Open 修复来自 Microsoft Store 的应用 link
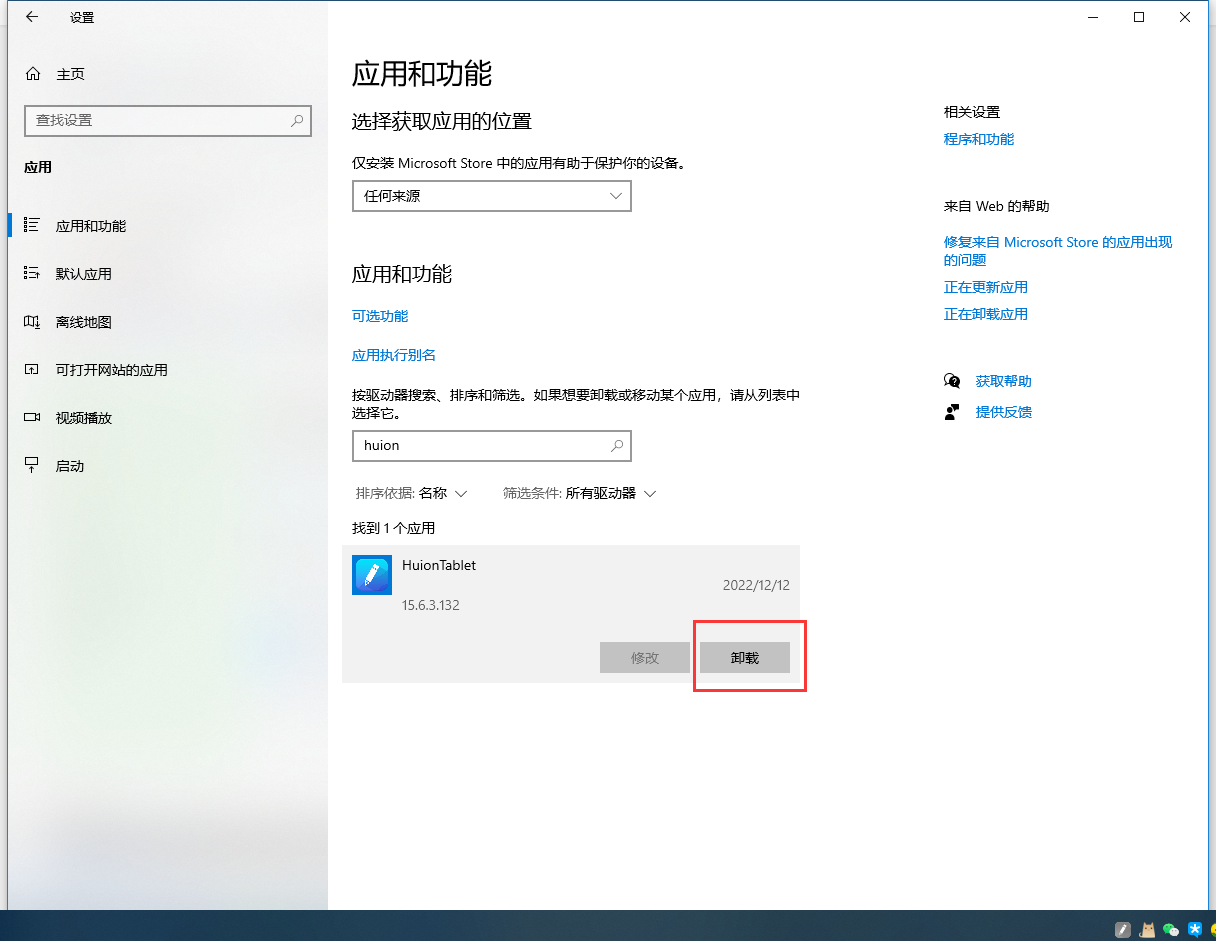Viewport: 1216px width, 941px height. [x=1058, y=251]
